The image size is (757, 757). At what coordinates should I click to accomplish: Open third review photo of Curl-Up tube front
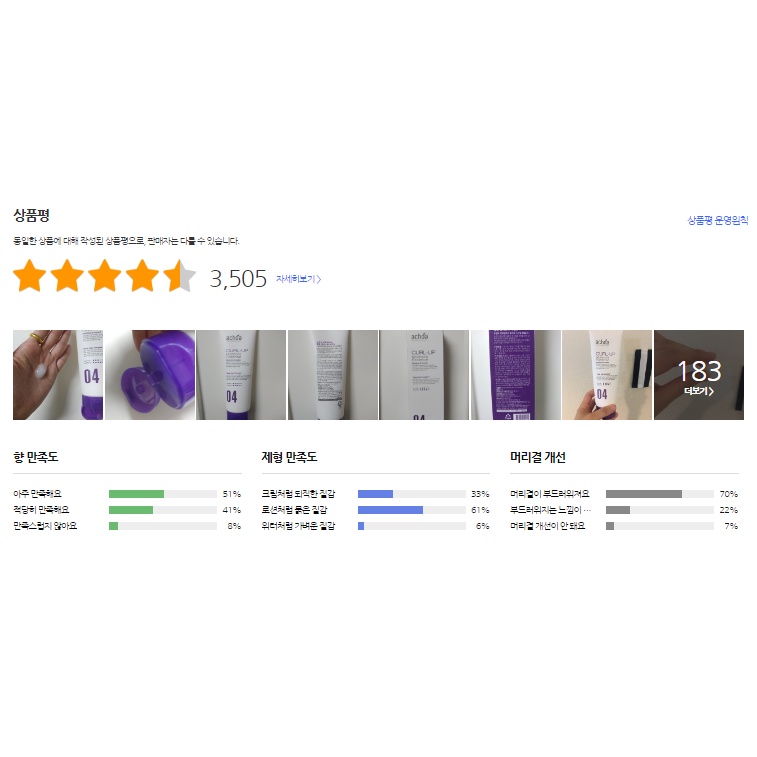(241, 375)
